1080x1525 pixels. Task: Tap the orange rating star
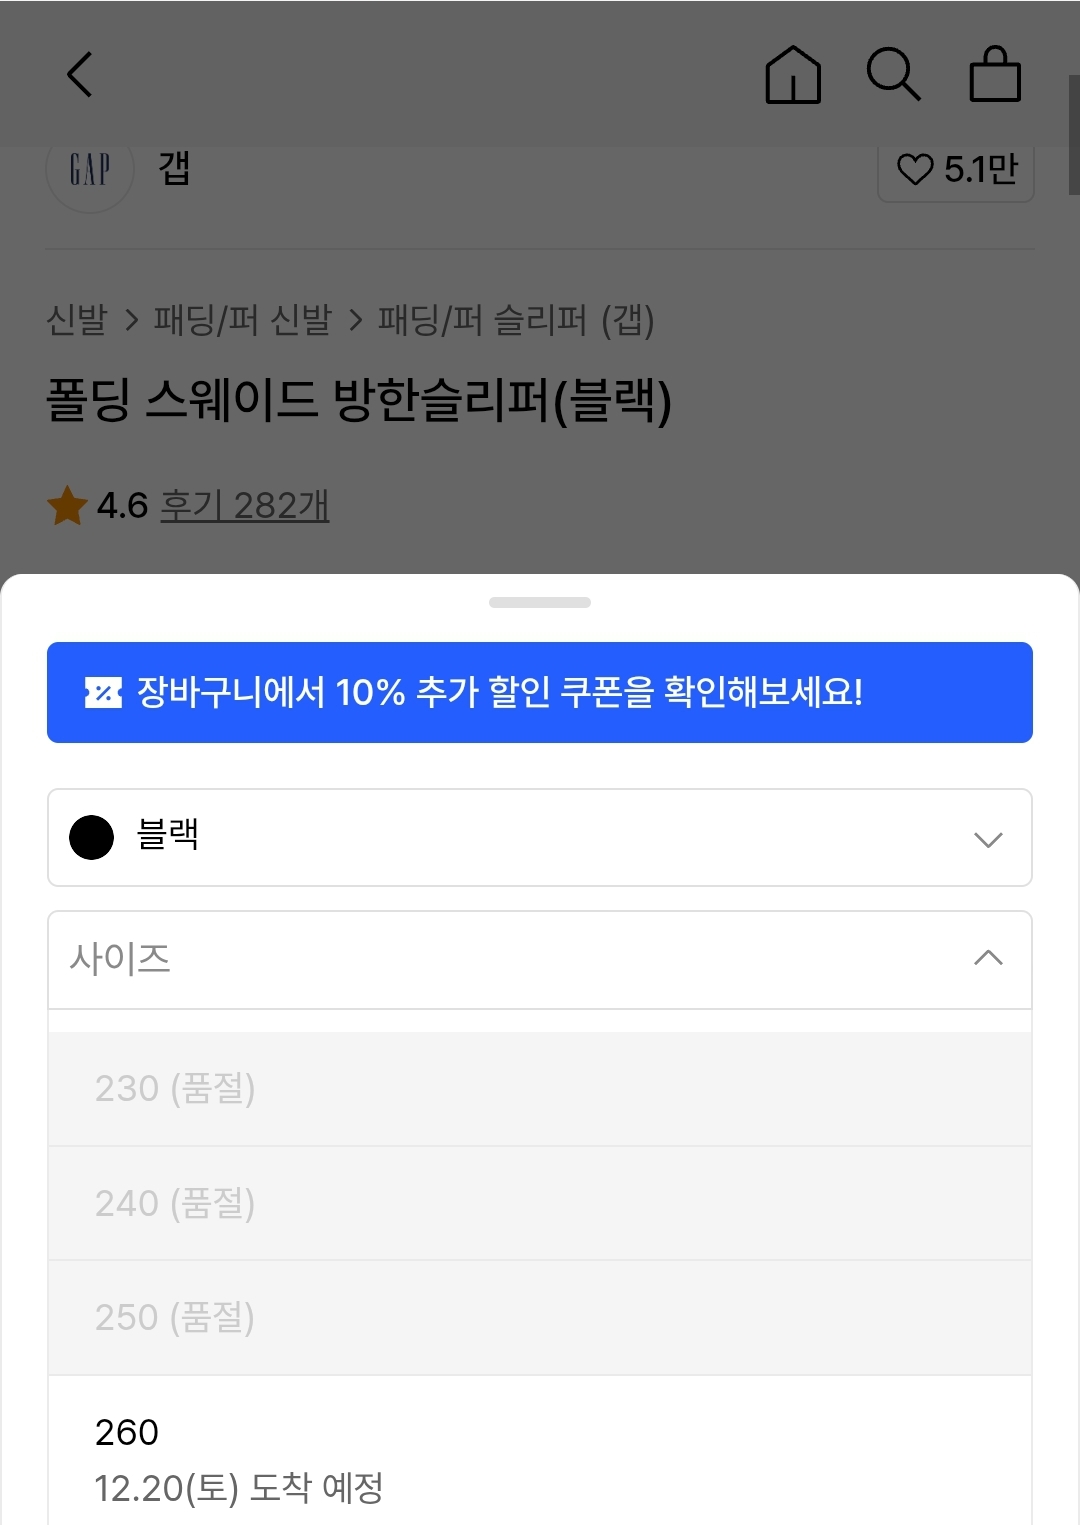[x=68, y=506]
